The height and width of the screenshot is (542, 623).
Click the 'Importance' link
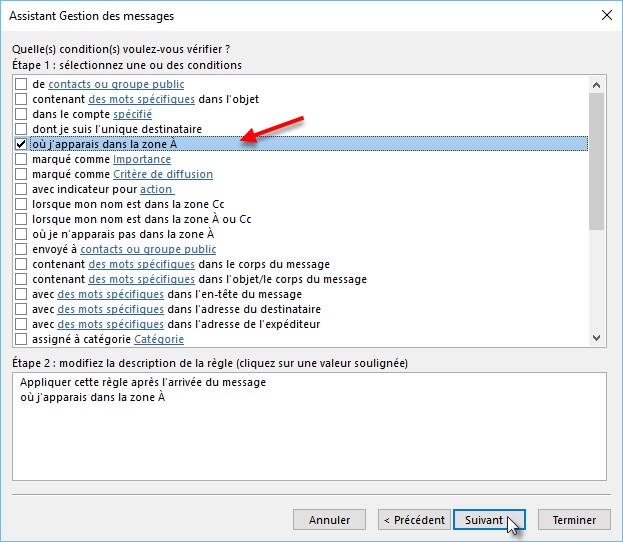pos(141,159)
